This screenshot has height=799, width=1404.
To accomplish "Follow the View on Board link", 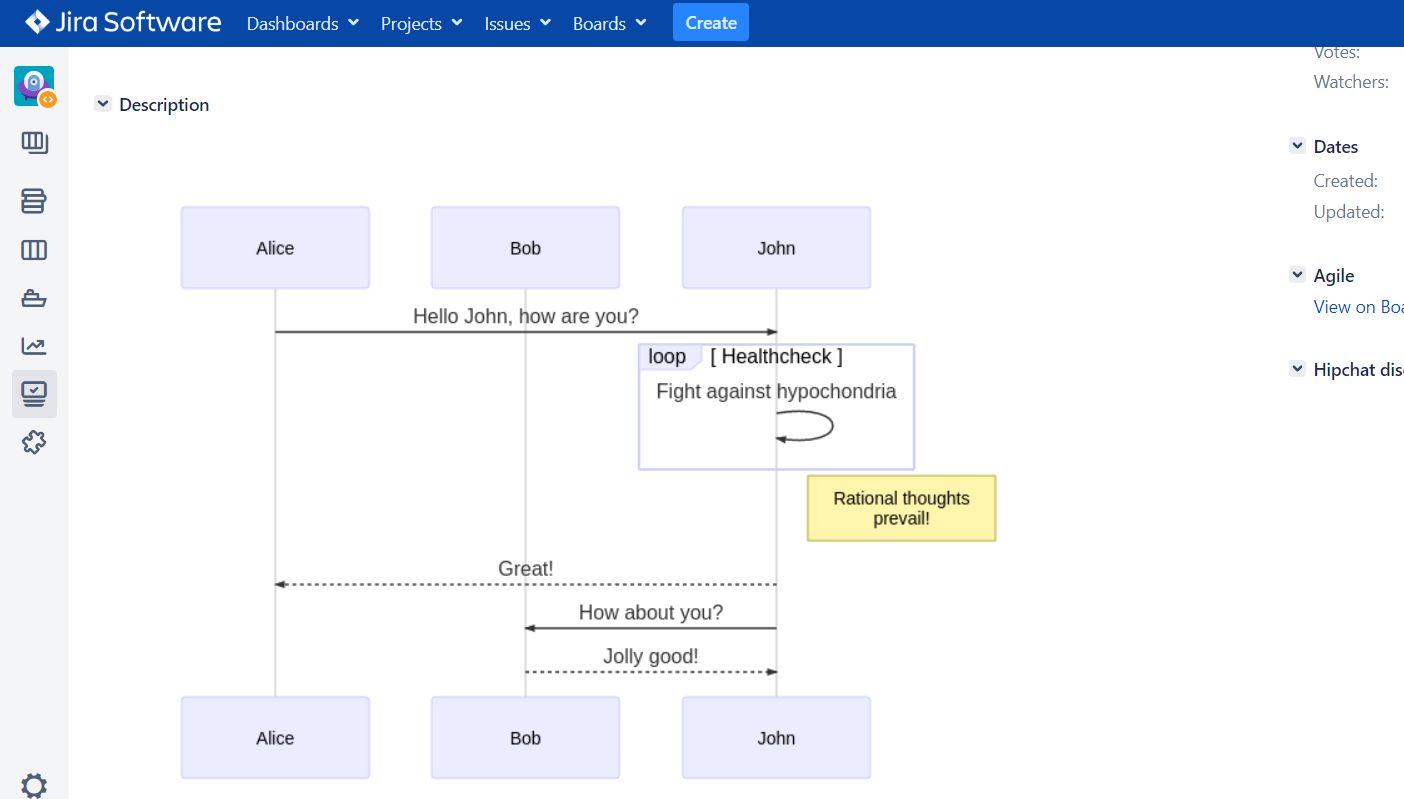I will pos(1358,307).
